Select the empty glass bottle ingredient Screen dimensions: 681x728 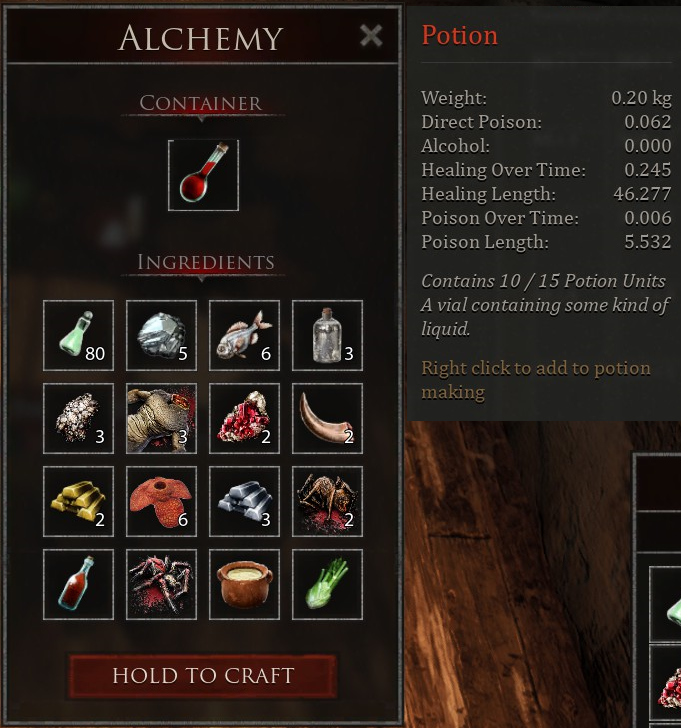(327, 335)
